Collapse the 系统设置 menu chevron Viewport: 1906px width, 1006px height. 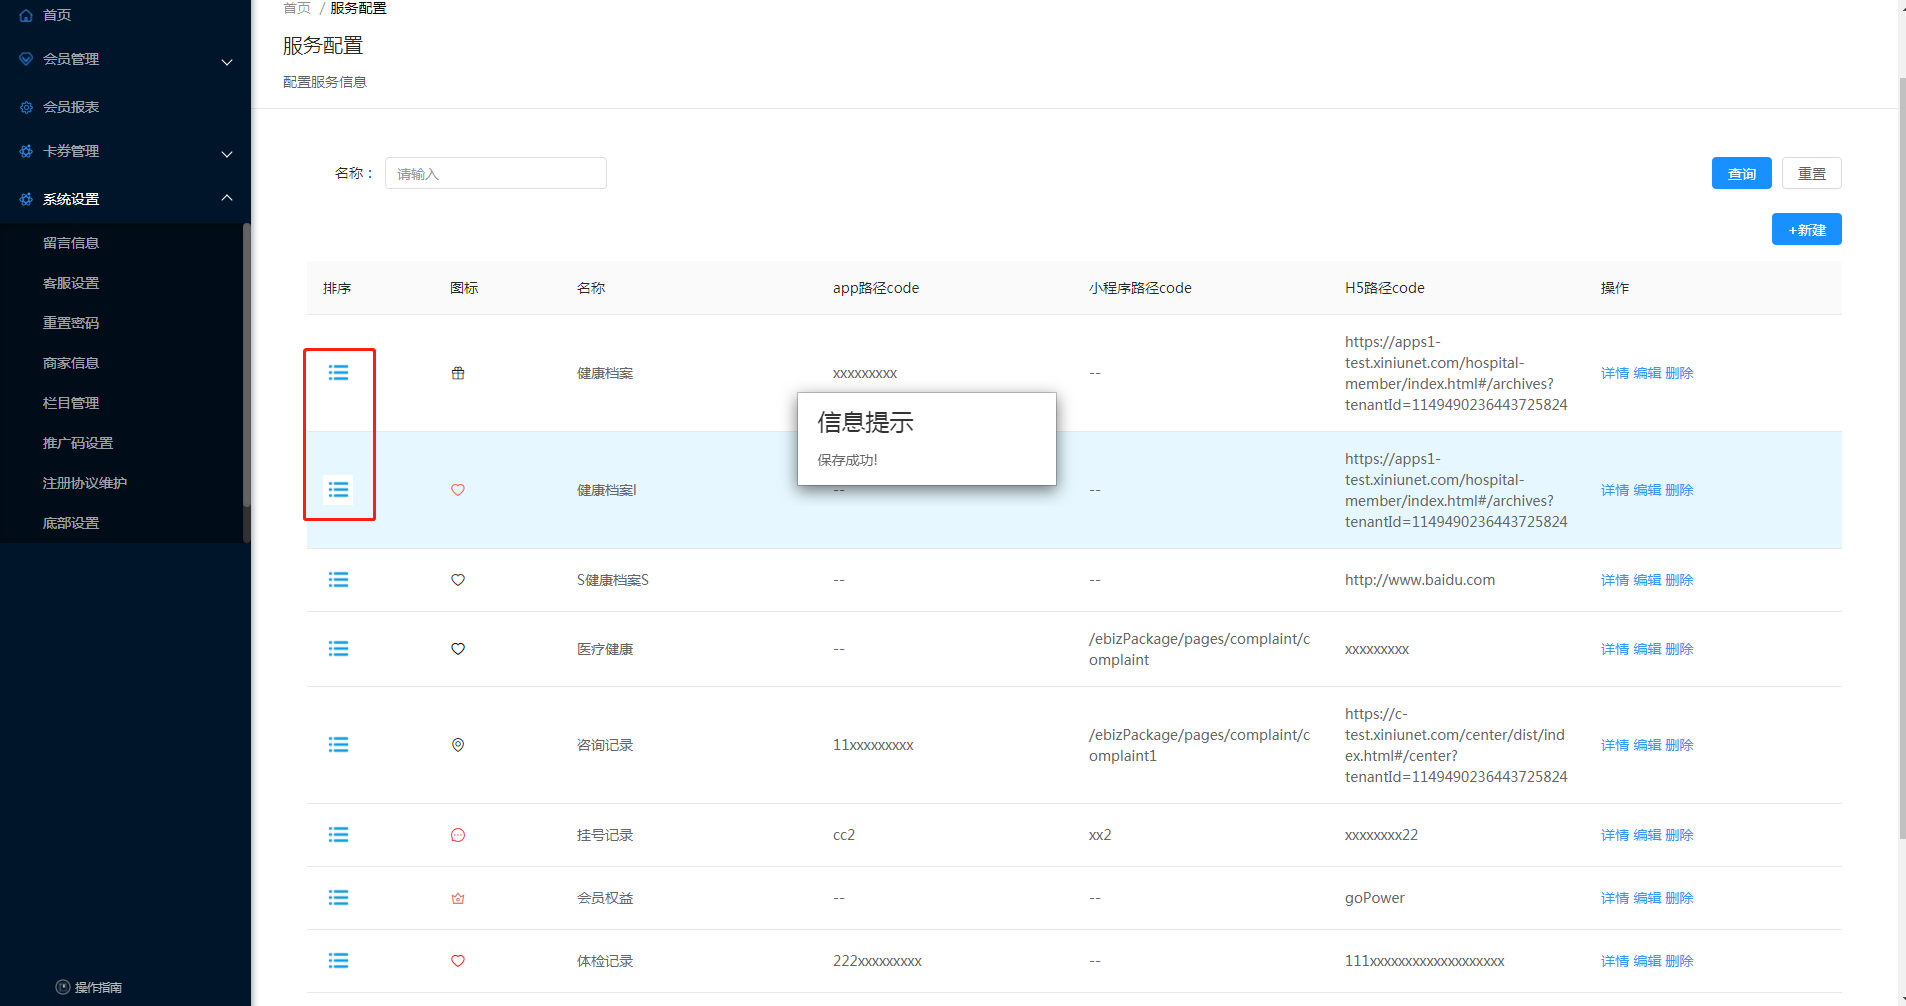pos(227,198)
